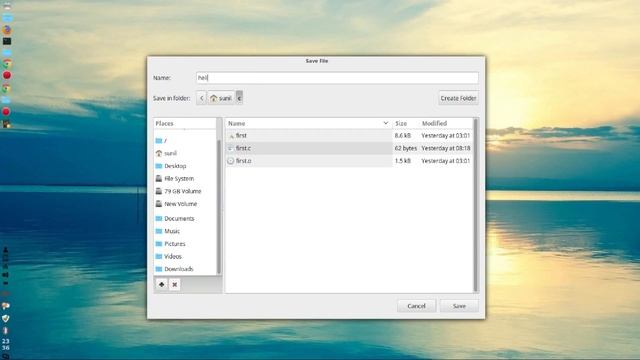Click the Save button
Image resolution: width=640 pixels, height=360 pixels.
click(x=459, y=306)
